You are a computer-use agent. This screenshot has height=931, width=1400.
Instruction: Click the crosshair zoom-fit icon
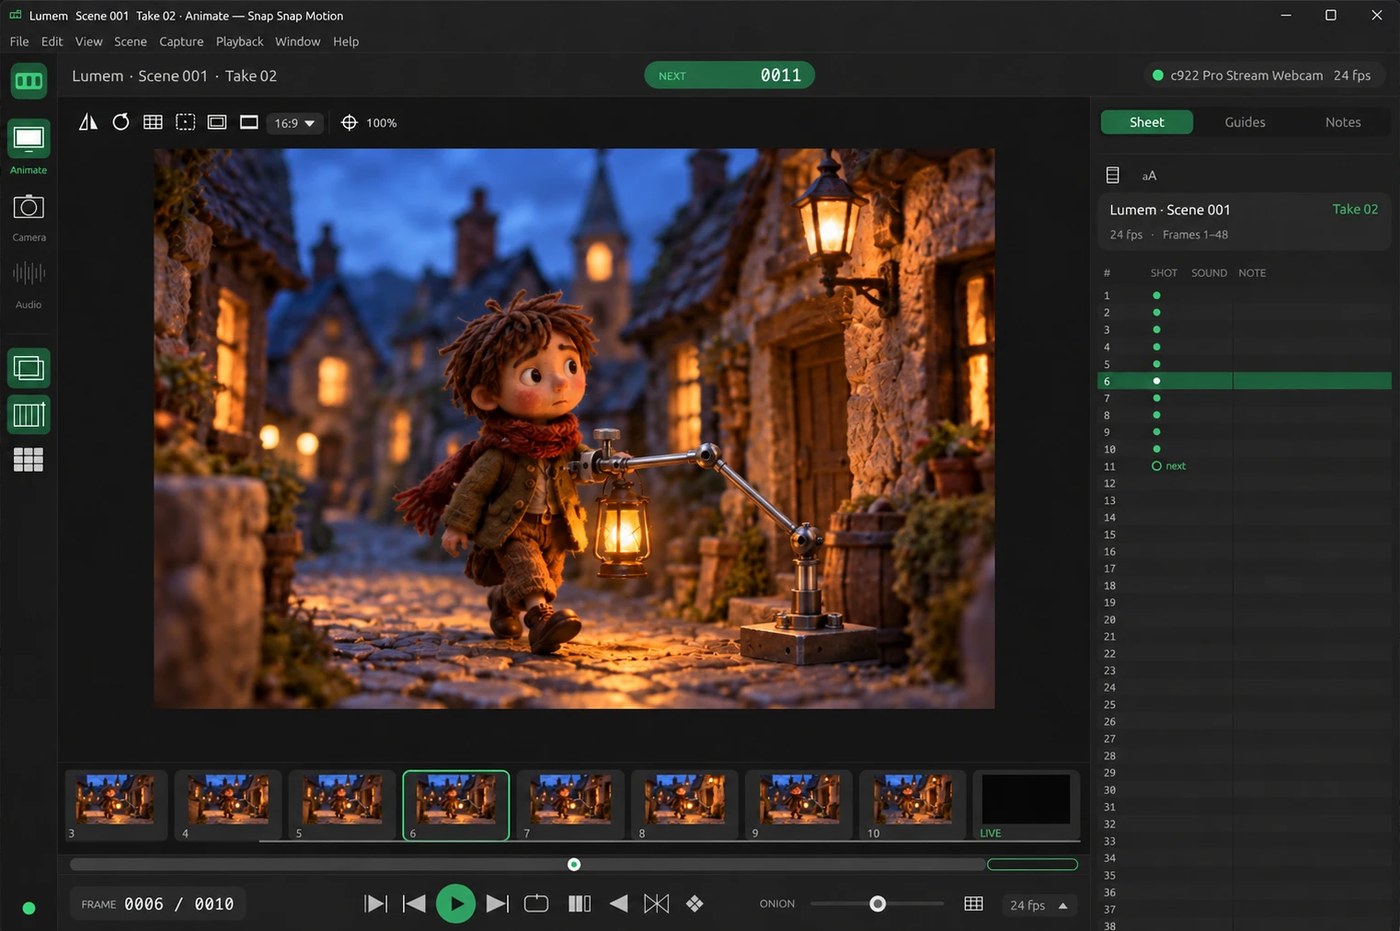tap(349, 123)
